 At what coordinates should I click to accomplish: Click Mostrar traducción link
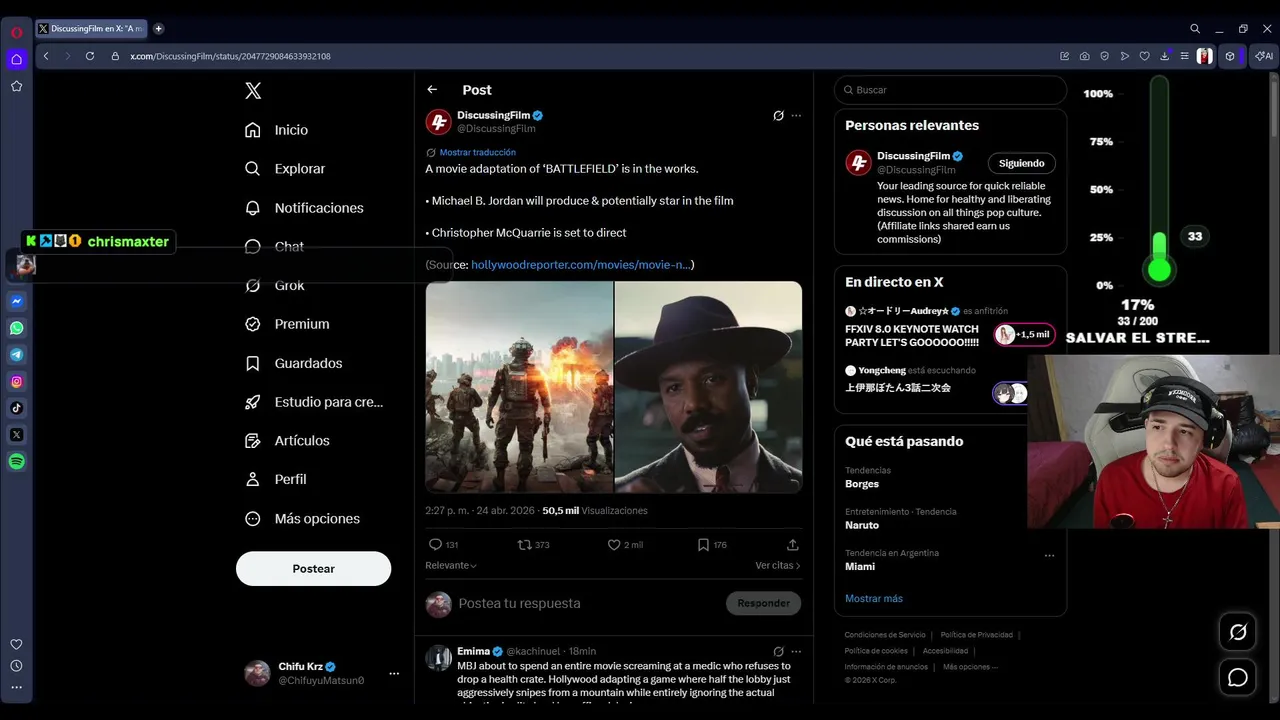click(x=478, y=152)
